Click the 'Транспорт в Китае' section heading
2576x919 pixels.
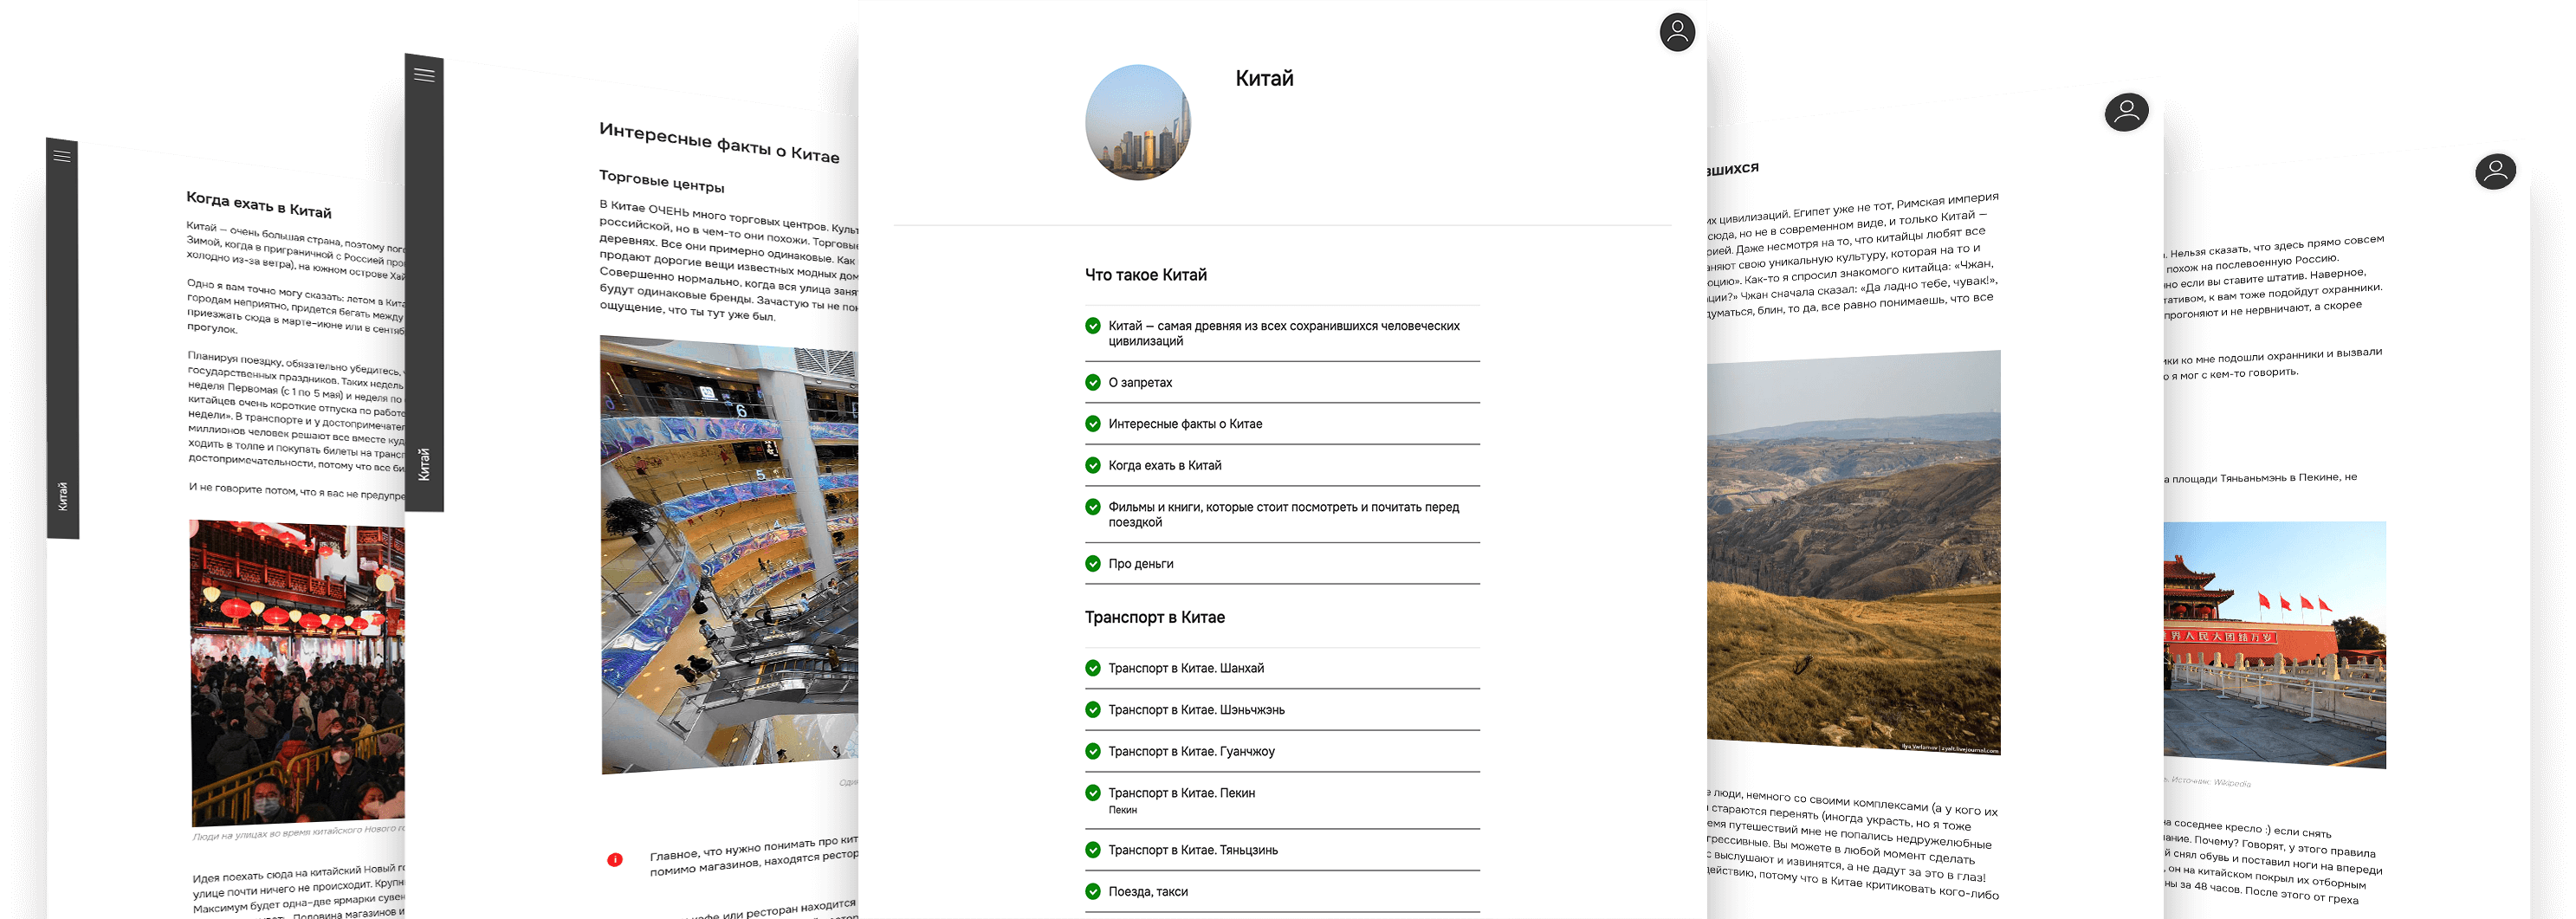coord(1155,618)
